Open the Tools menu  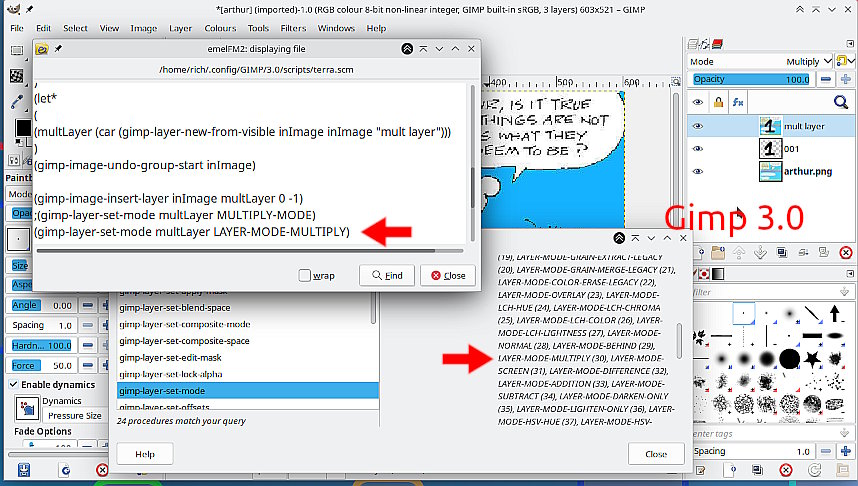click(258, 28)
